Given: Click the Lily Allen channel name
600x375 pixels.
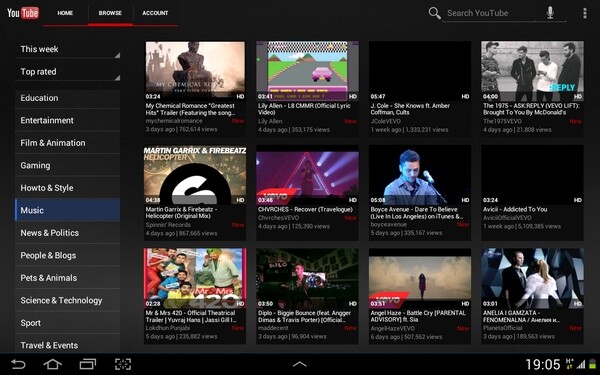Looking at the screenshot, I should pyautogui.click(x=270, y=121).
